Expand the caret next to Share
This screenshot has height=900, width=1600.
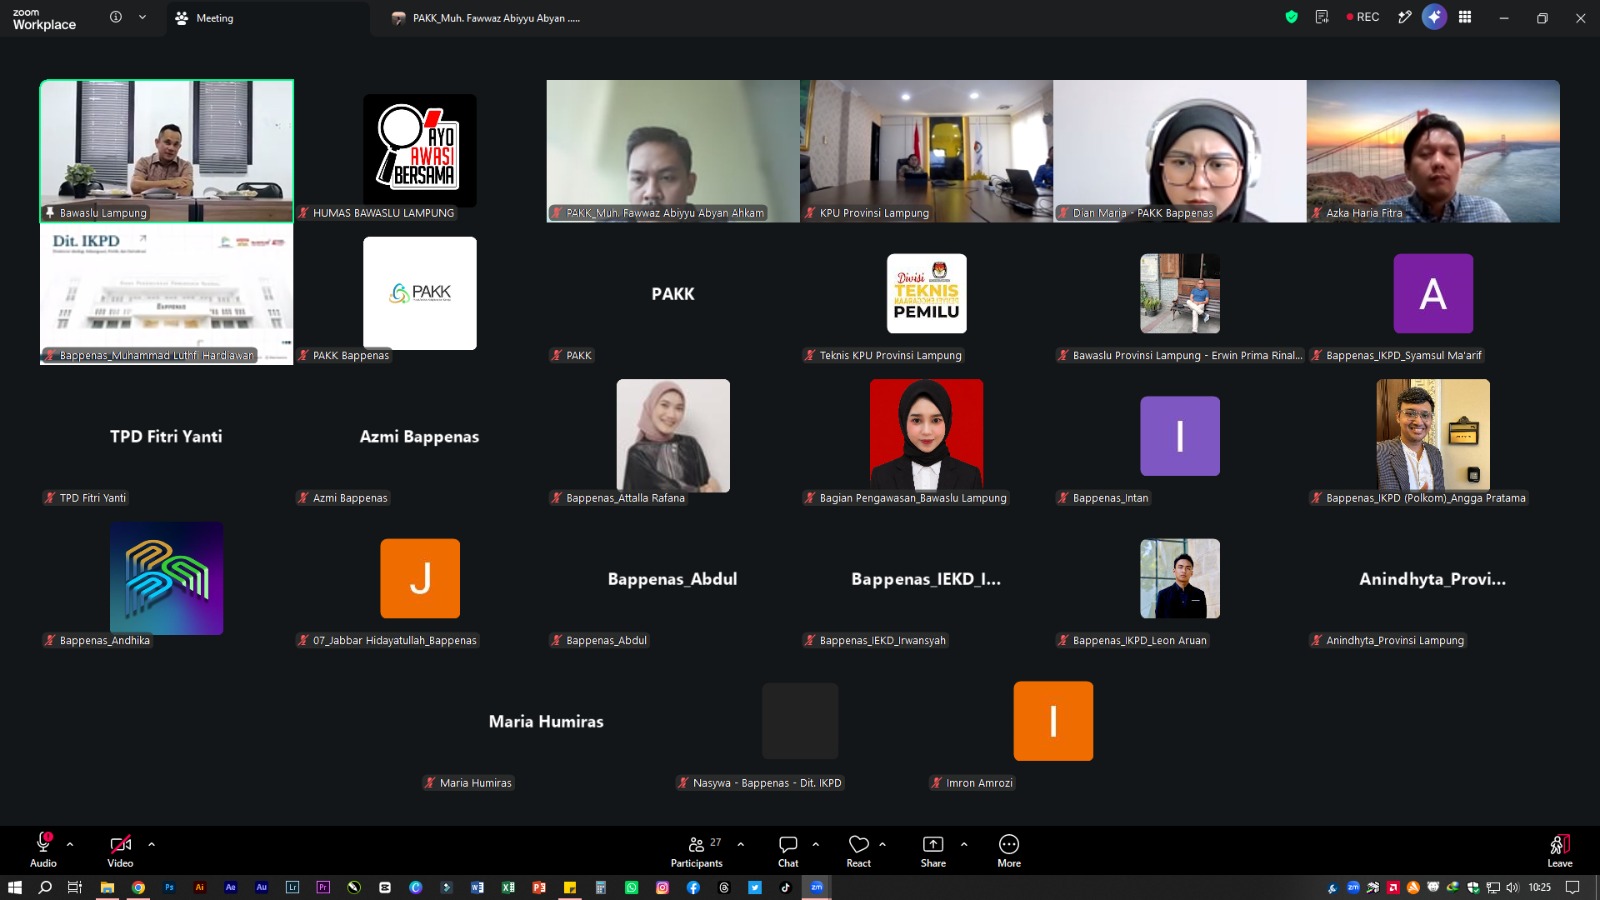coord(964,844)
